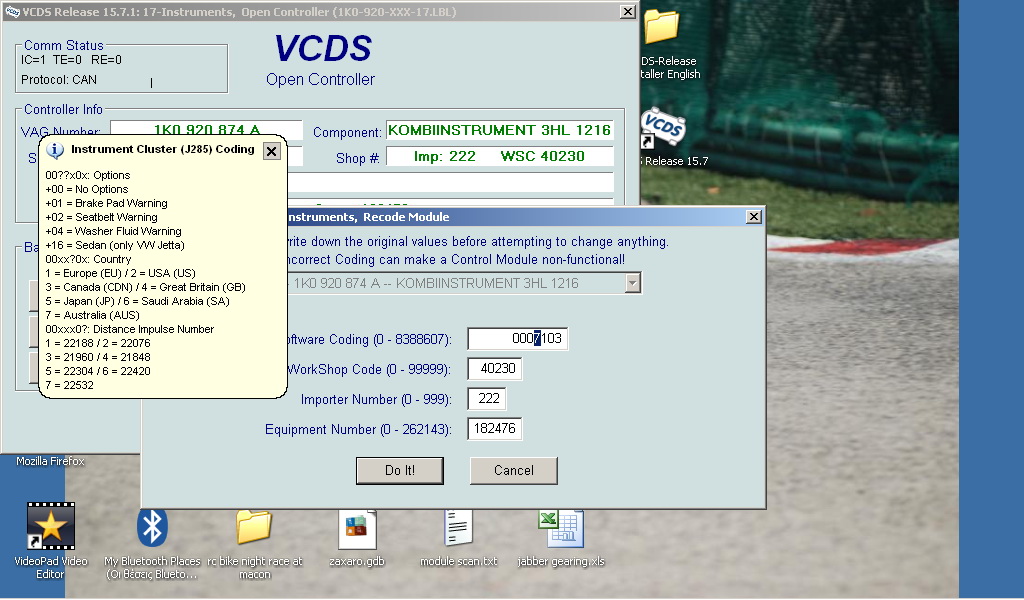The height and width of the screenshot is (600, 1024).
Task: Click the Software Coding input field
Action: coord(517,339)
